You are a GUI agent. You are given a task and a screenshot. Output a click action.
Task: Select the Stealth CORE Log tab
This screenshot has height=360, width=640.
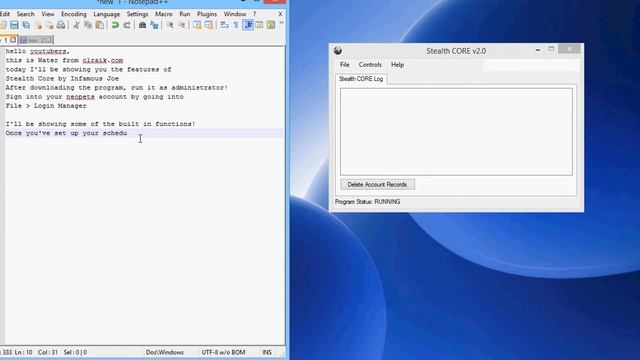361,79
